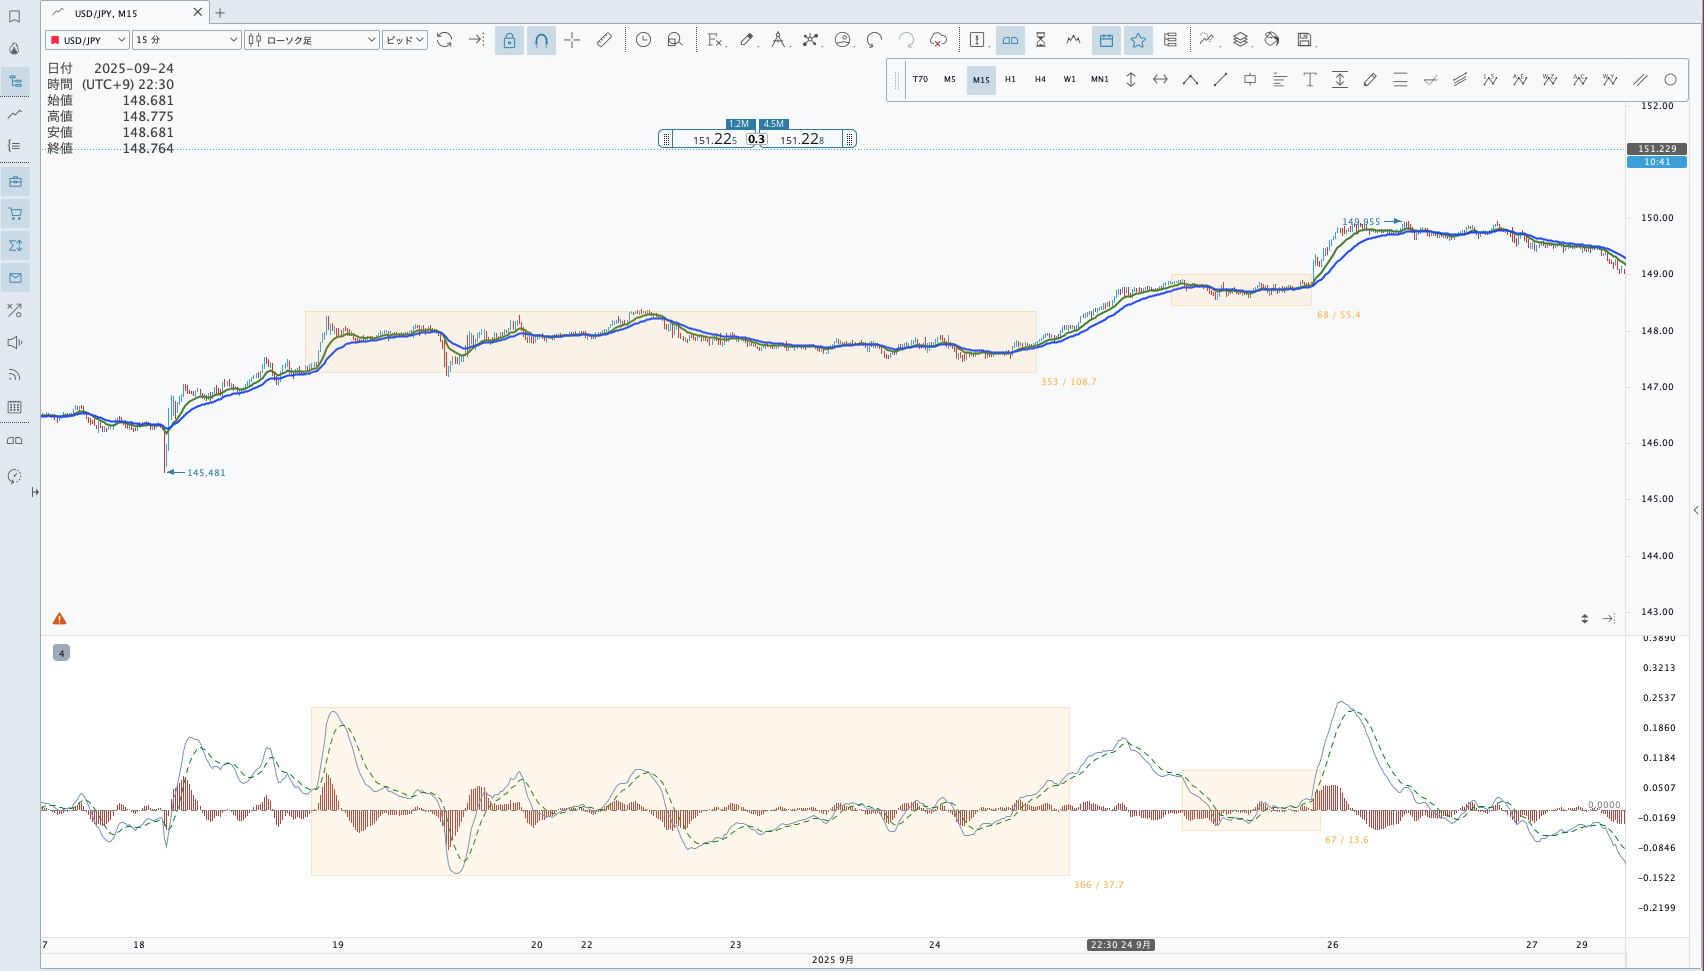Select the ellipse drawing tool
Image resolution: width=1704 pixels, height=971 pixels.
click(1669, 80)
